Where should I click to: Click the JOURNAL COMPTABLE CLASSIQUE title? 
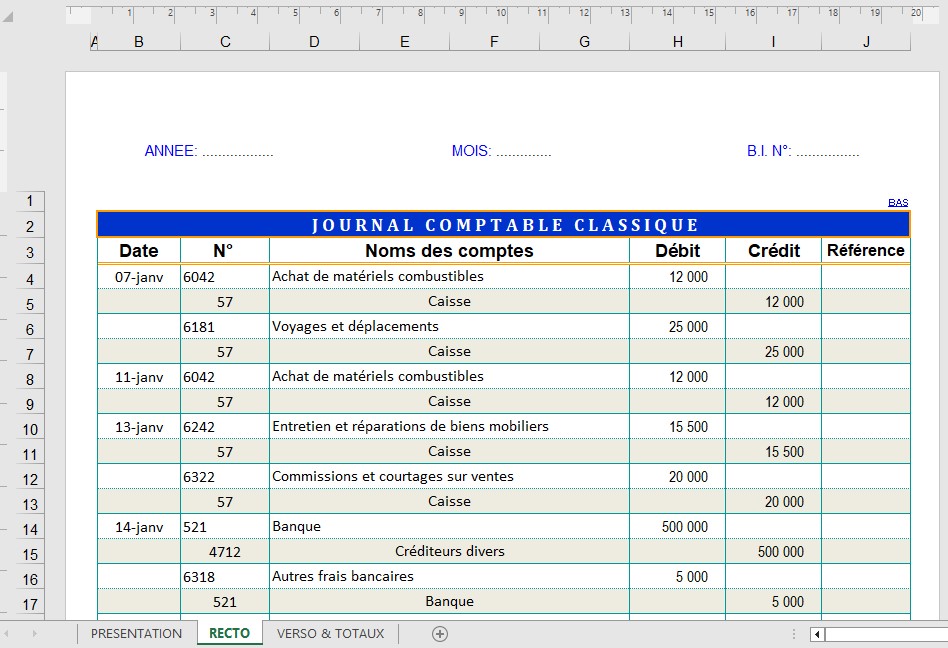click(504, 225)
